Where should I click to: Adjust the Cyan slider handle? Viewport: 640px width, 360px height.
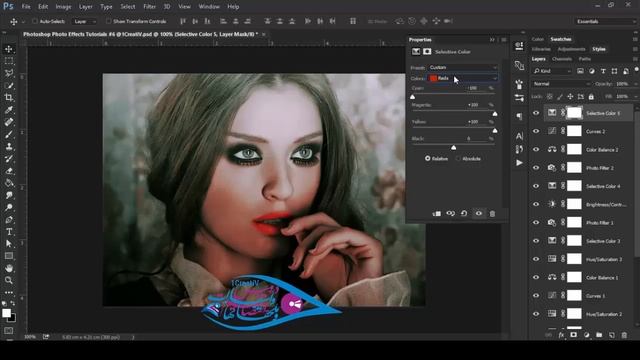click(412, 97)
